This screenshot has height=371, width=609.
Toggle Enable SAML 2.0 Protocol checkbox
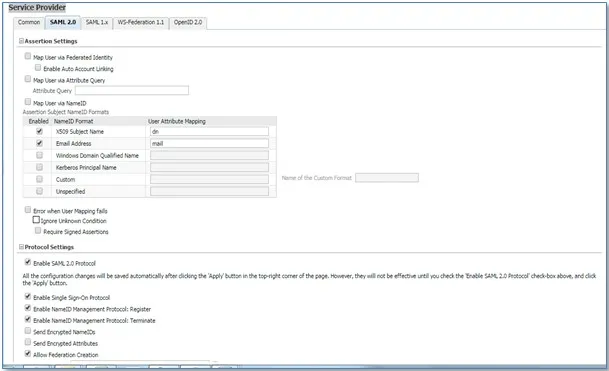(x=28, y=262)
